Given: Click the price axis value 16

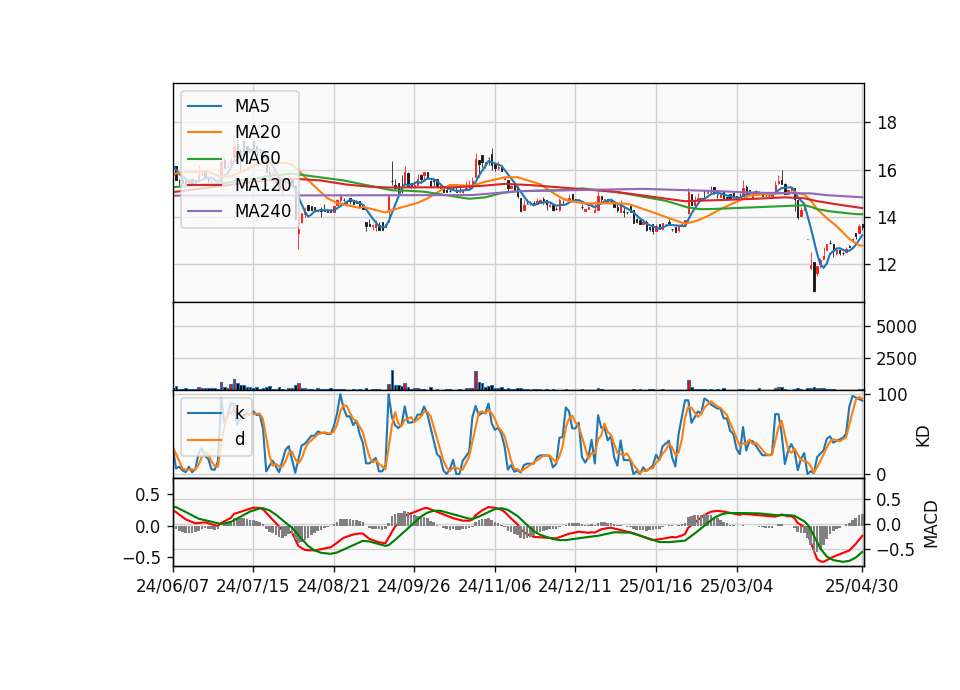Looking at the screenshot, I should tap(887, 171).
